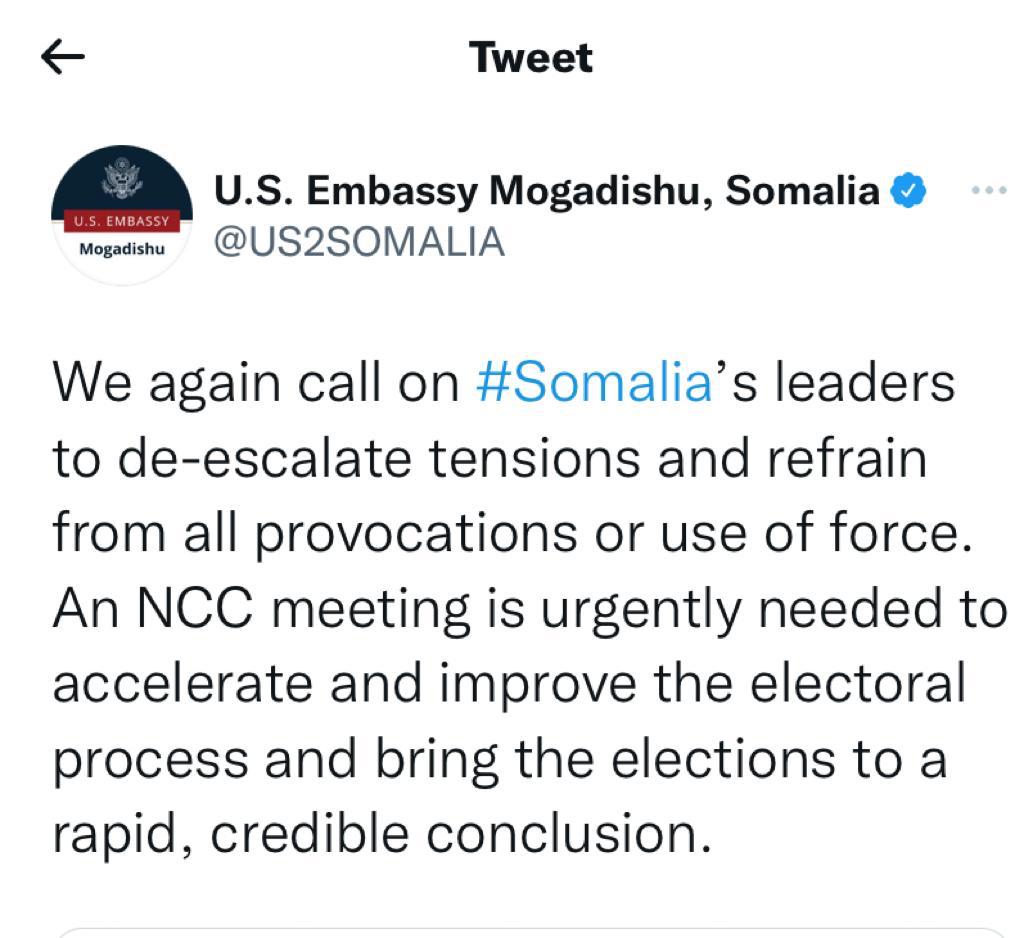Screen dimensions: 1024x938
Task: Click 'We again call on' at the tweet start
Action: [x=255, y=383]
